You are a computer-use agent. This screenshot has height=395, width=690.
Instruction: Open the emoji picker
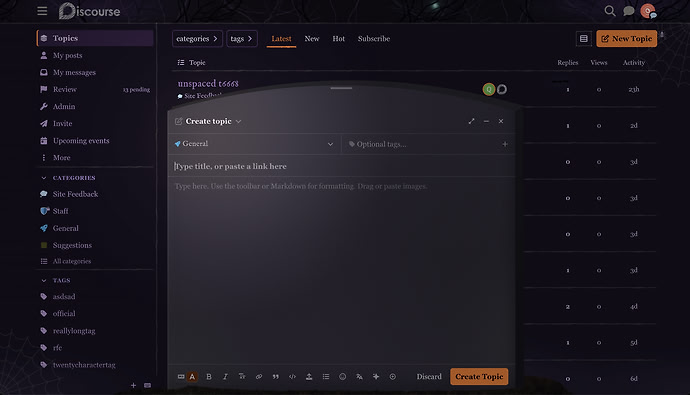[342, 377]
